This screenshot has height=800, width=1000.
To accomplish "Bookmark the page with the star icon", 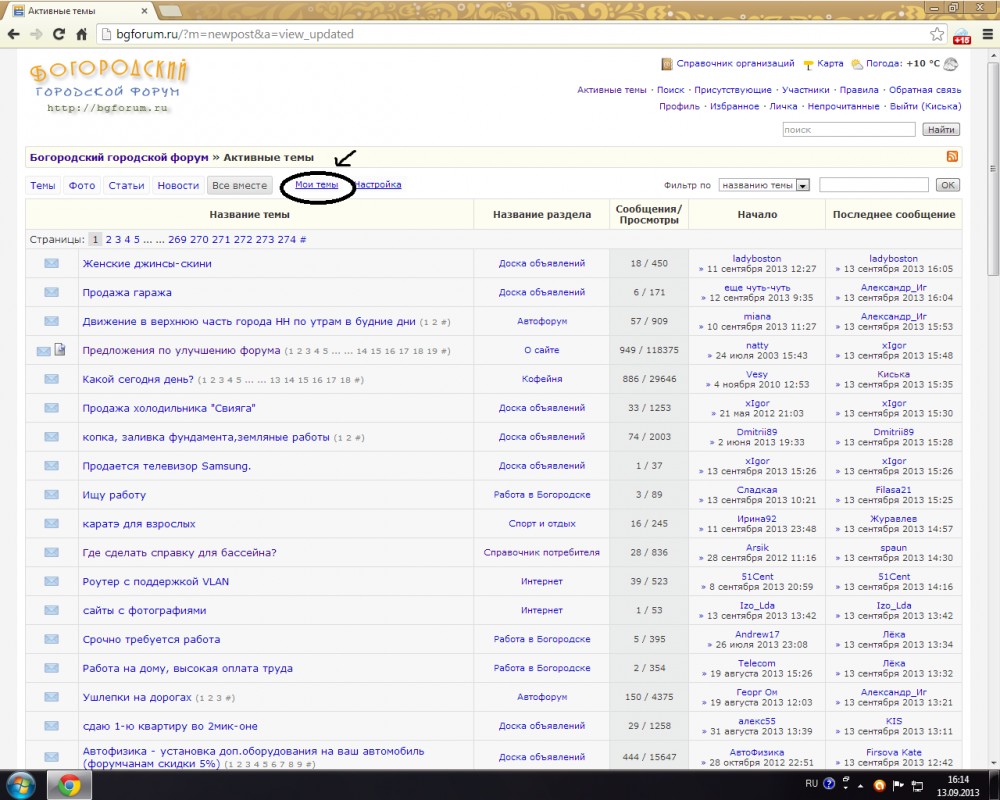I will (937, 34).
